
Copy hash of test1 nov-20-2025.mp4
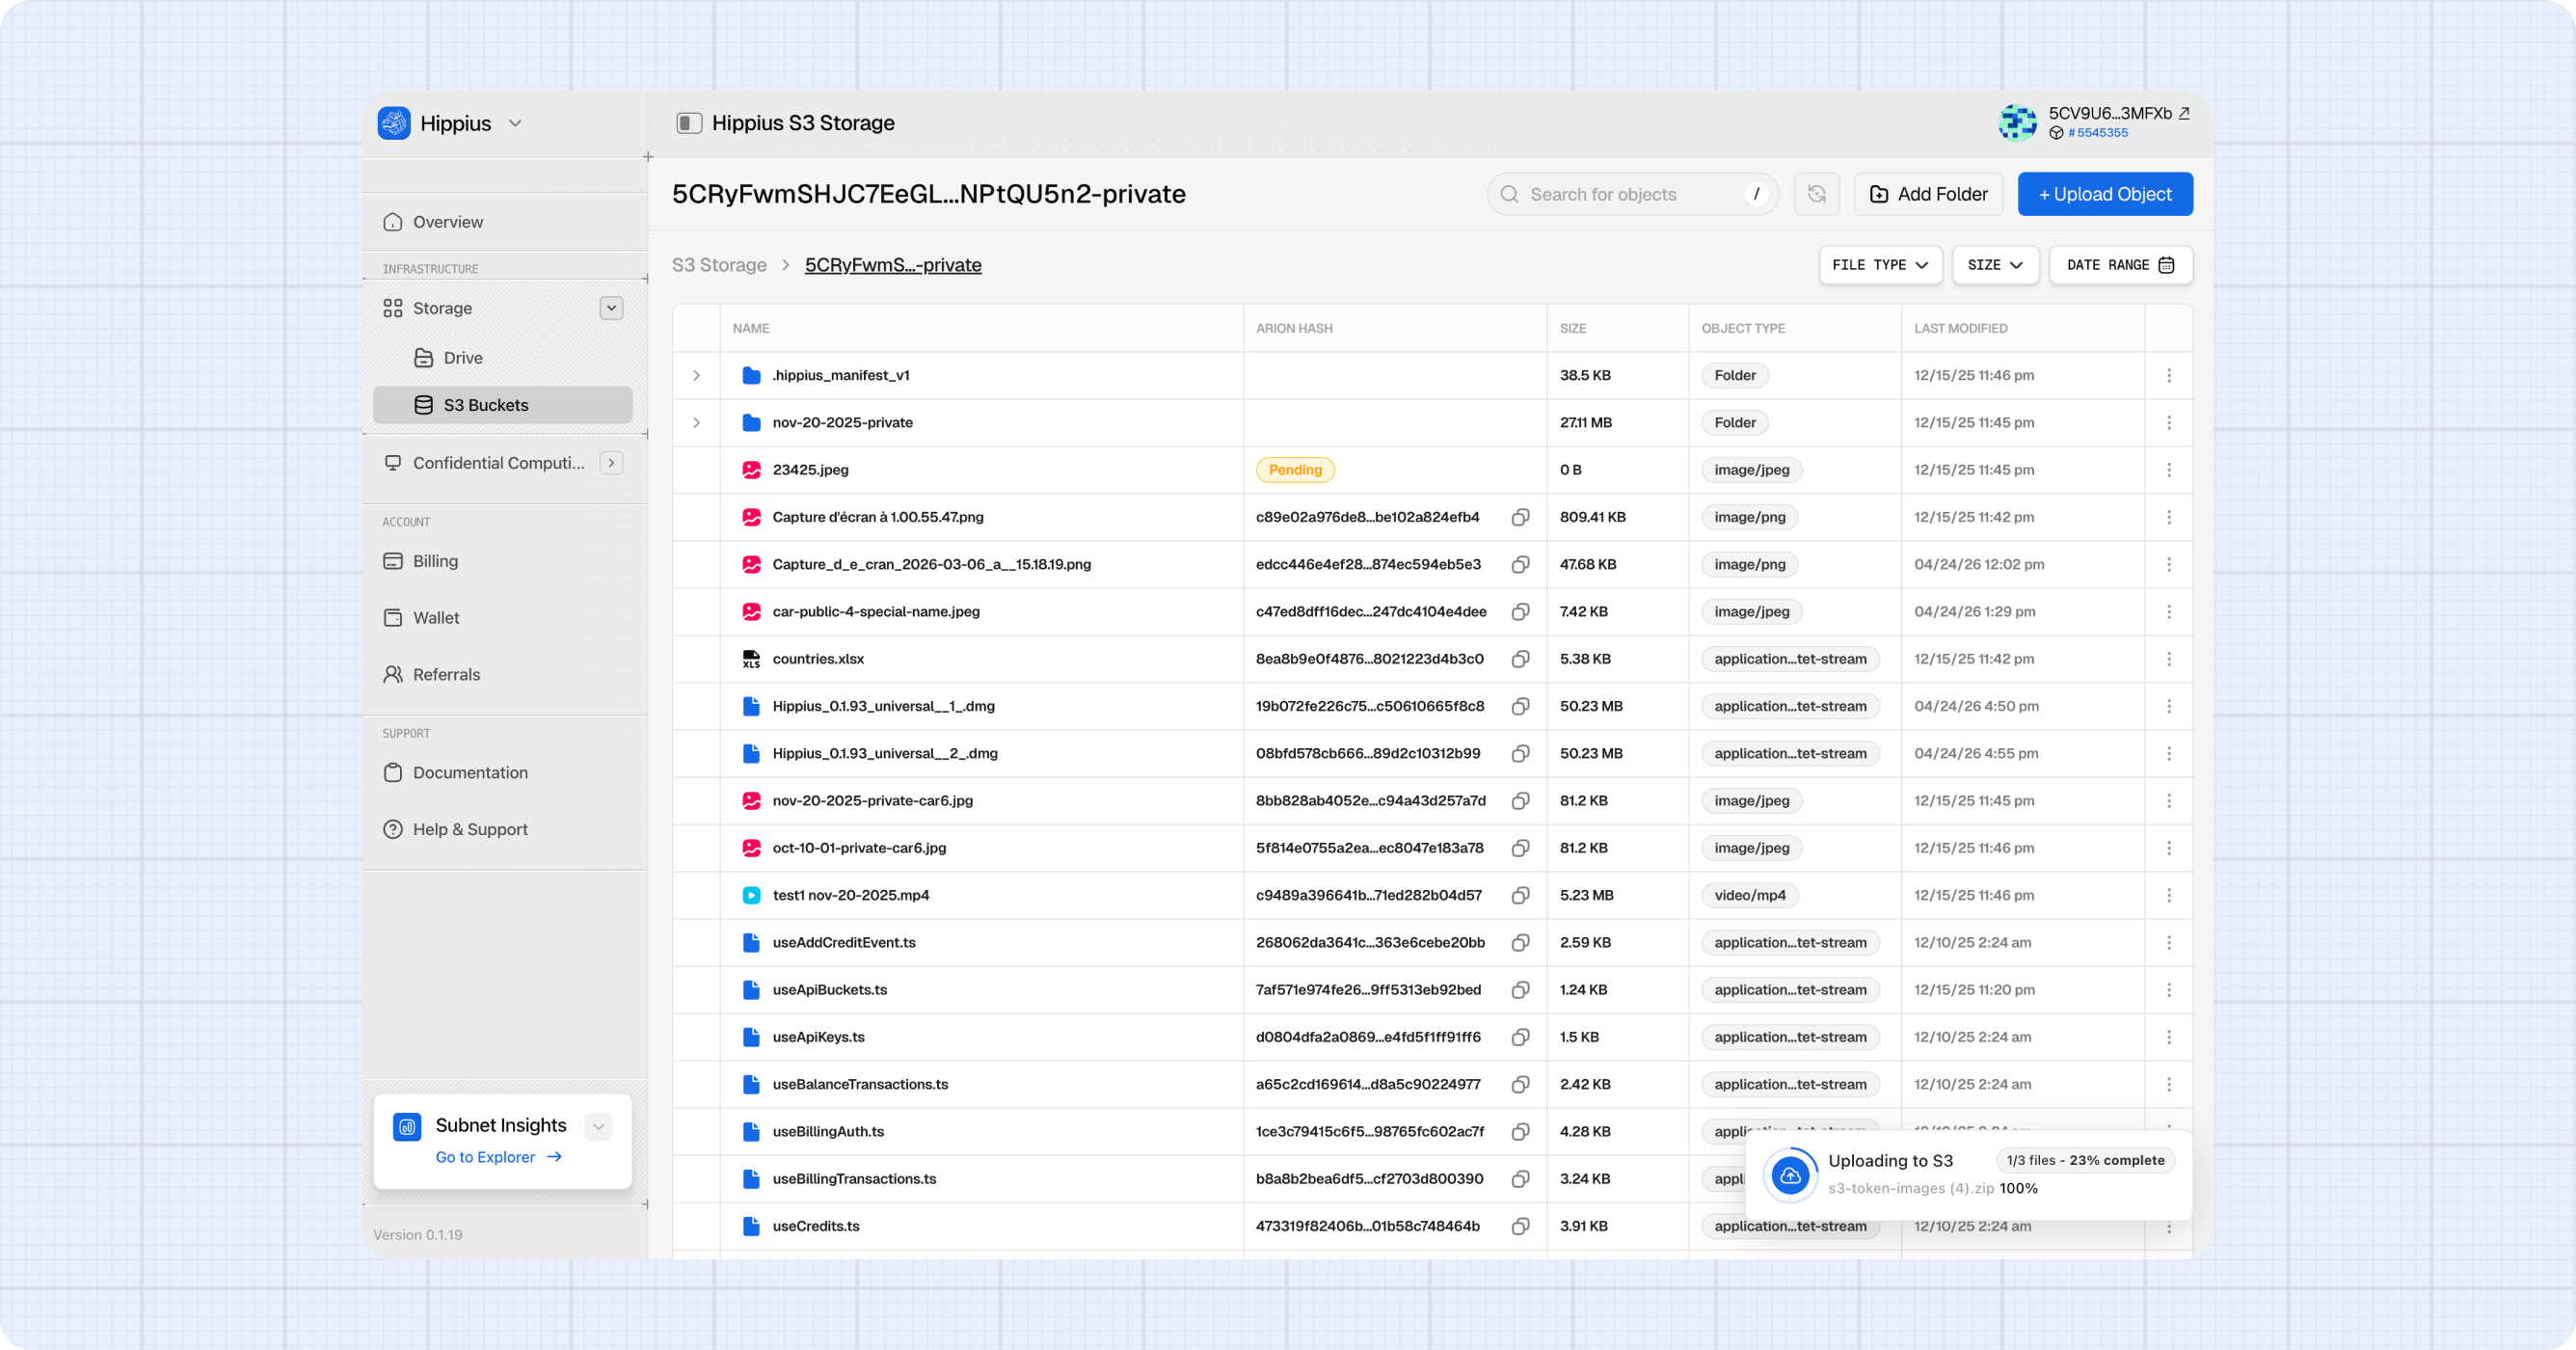(1520, 895)
